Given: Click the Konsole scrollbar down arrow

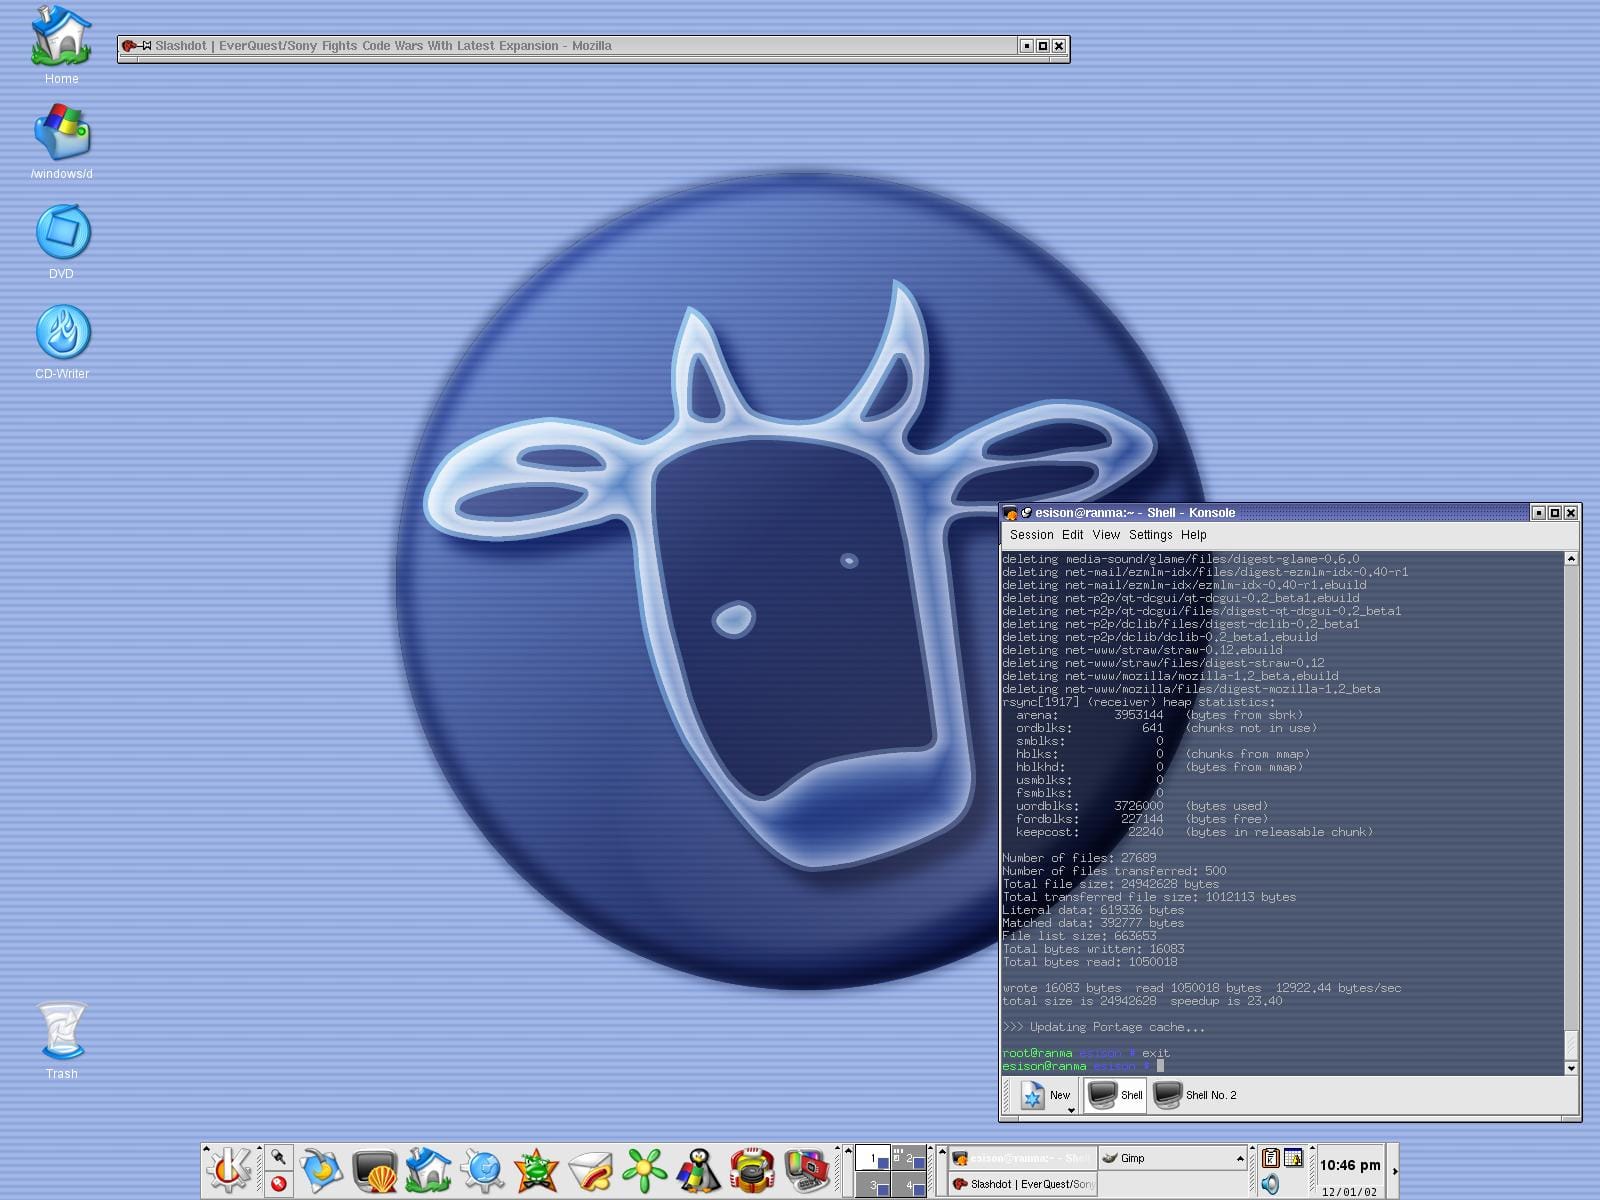Looking at the screenshot, I should (x=1571, y=1068).
